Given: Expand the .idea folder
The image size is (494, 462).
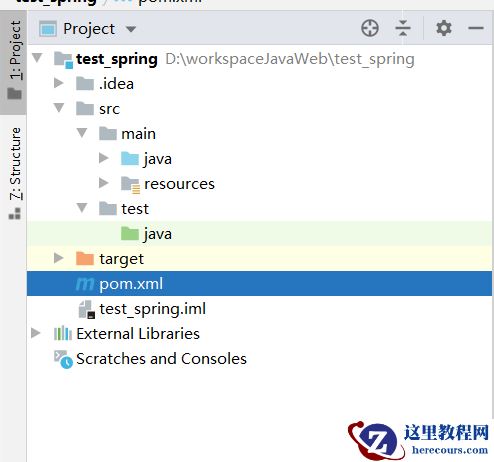Looking at the screenshot, I should click(x=59, y=83).
